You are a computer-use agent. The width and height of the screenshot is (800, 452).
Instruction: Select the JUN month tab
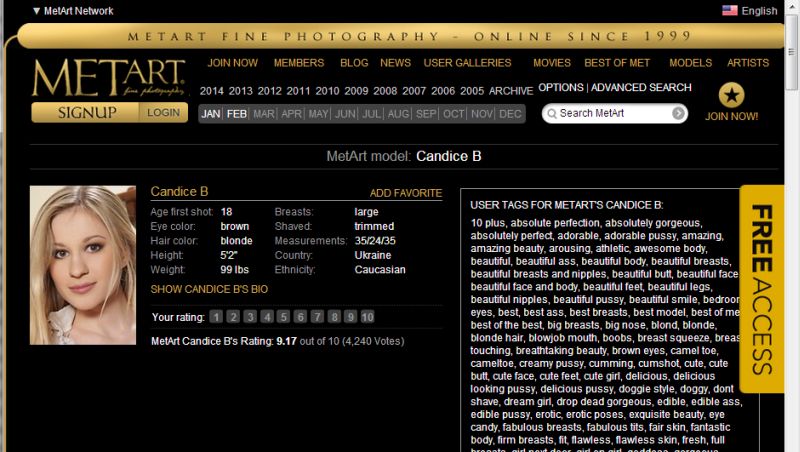coord(345,114)
